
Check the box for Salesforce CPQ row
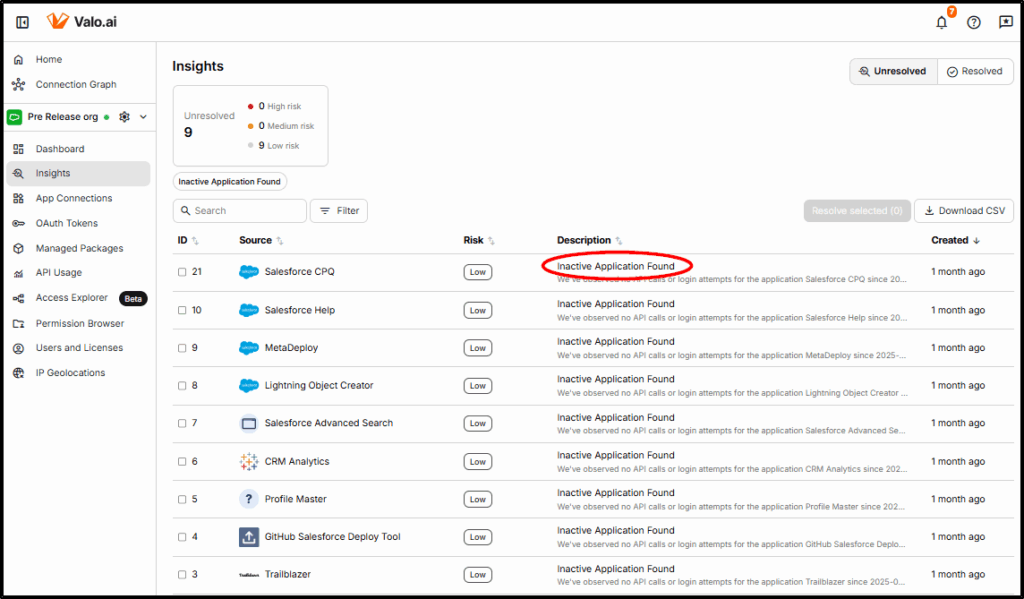pyautogui.click(x=182, y=272)
